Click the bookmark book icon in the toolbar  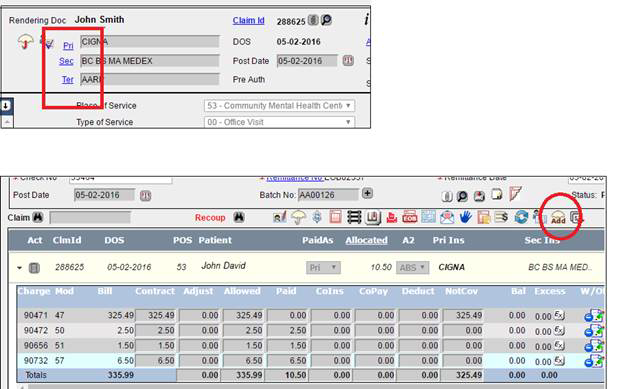click(373, 217)
